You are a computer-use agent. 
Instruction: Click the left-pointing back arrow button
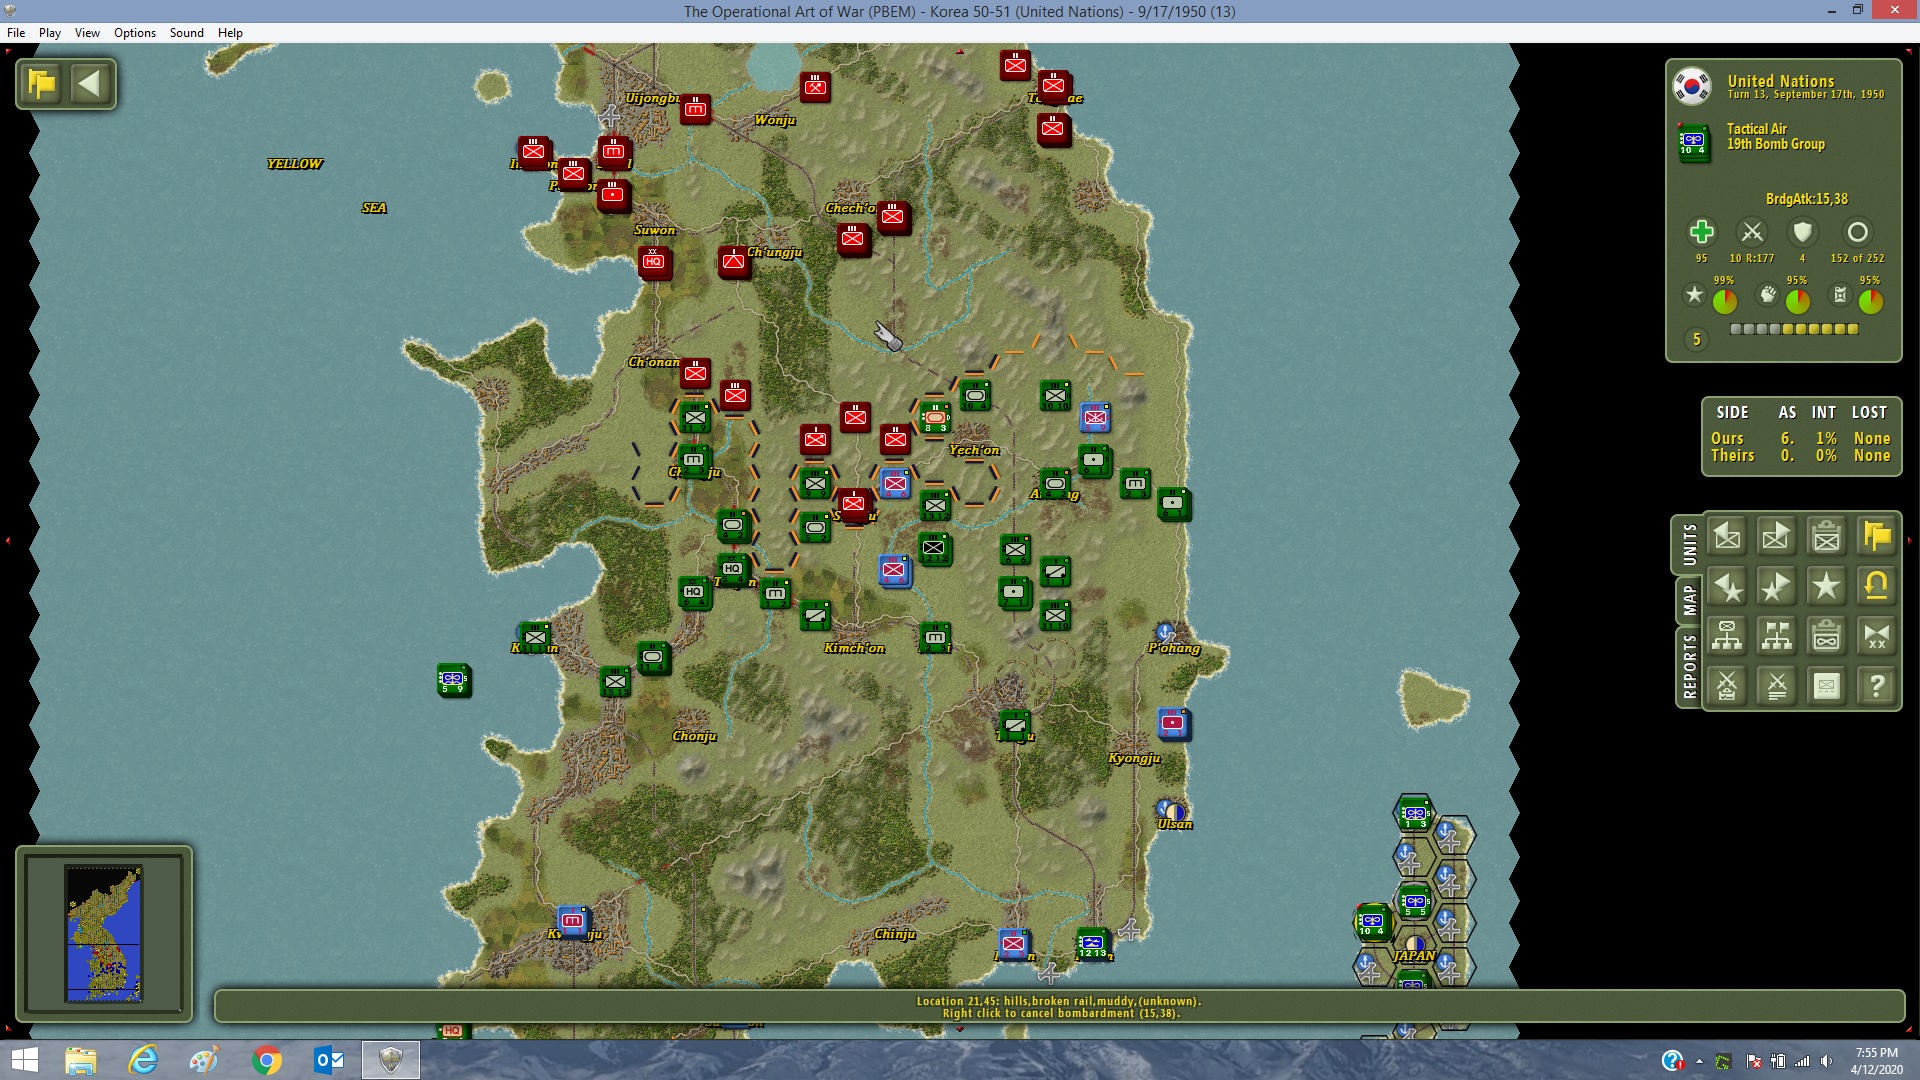point(90,83)
